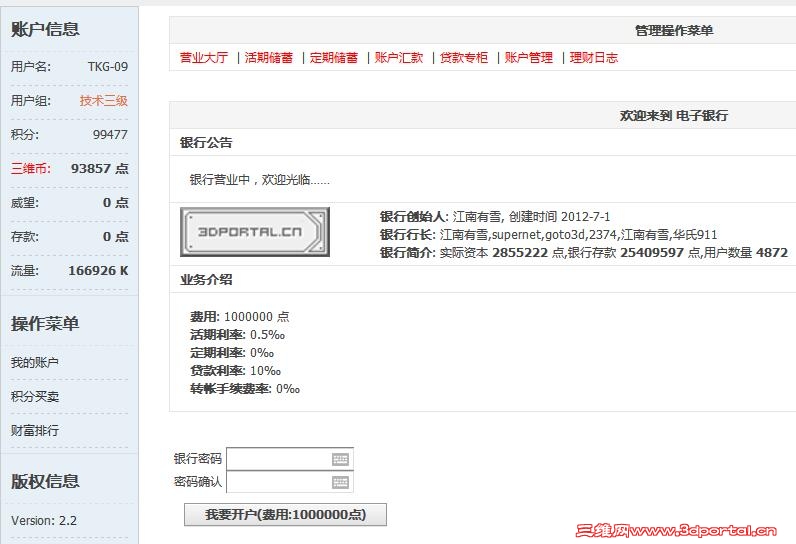Click the 三维币 label link

point(30,168)
